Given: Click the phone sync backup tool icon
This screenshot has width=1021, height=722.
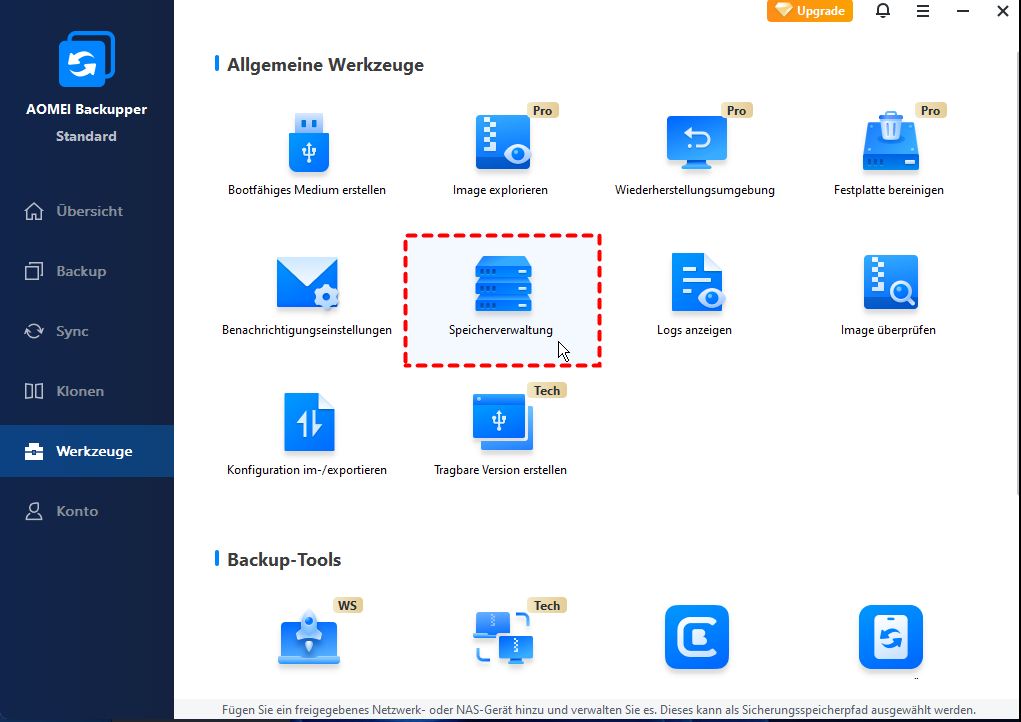Looking at the screenshot, I should (890, 637).
